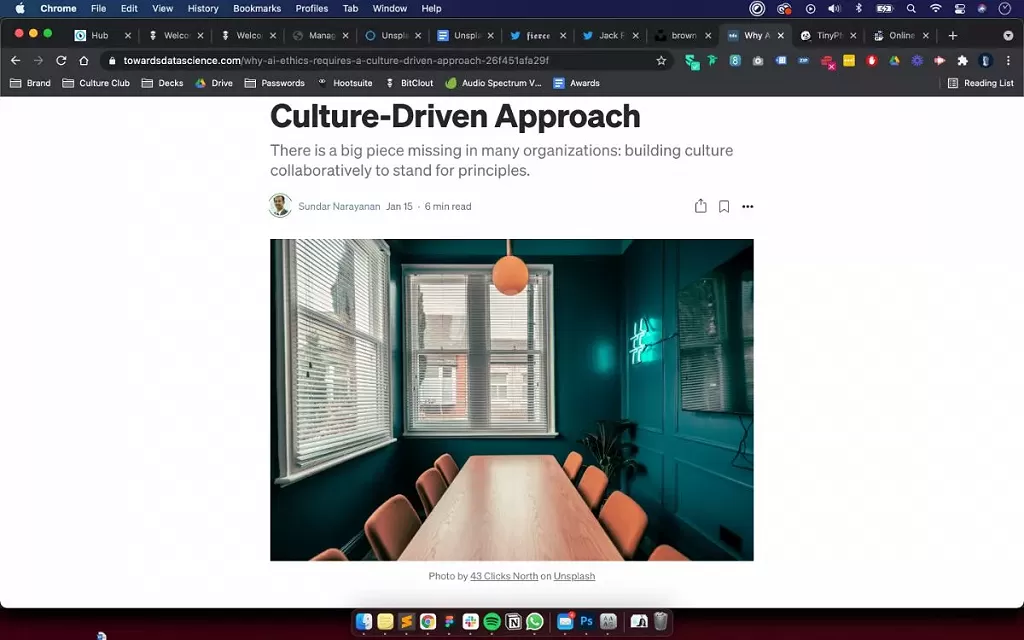Open the three-dots more options menu
This screenshot has width=1024, height=640.
point(748,207)
